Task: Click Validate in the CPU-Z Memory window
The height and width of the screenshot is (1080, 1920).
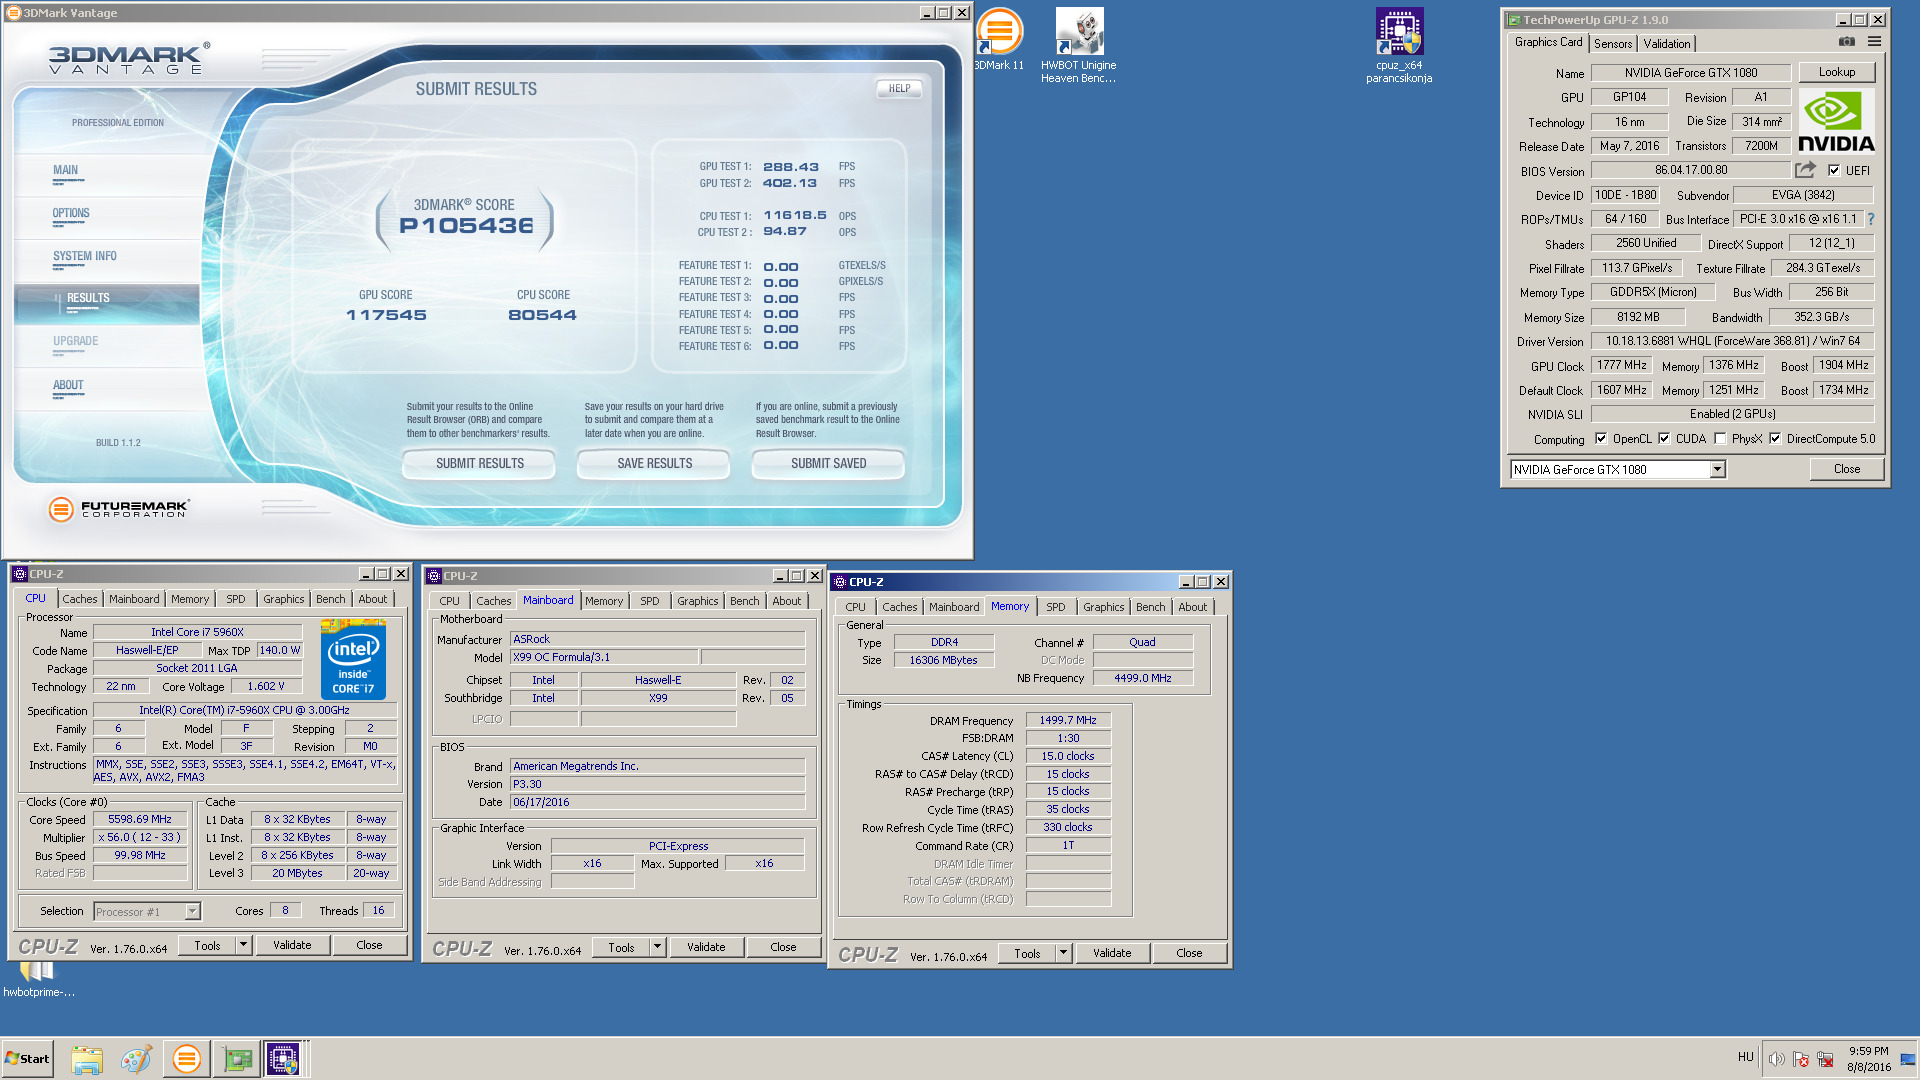Action: 1112,953
